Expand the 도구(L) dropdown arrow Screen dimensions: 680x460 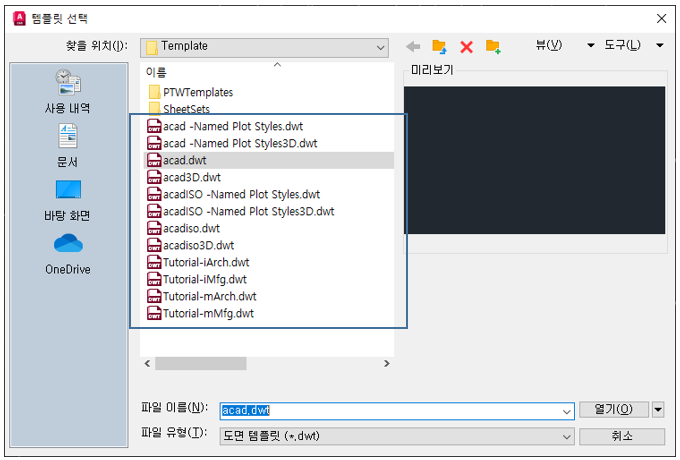pyautogui.click(x=660, y=45)
